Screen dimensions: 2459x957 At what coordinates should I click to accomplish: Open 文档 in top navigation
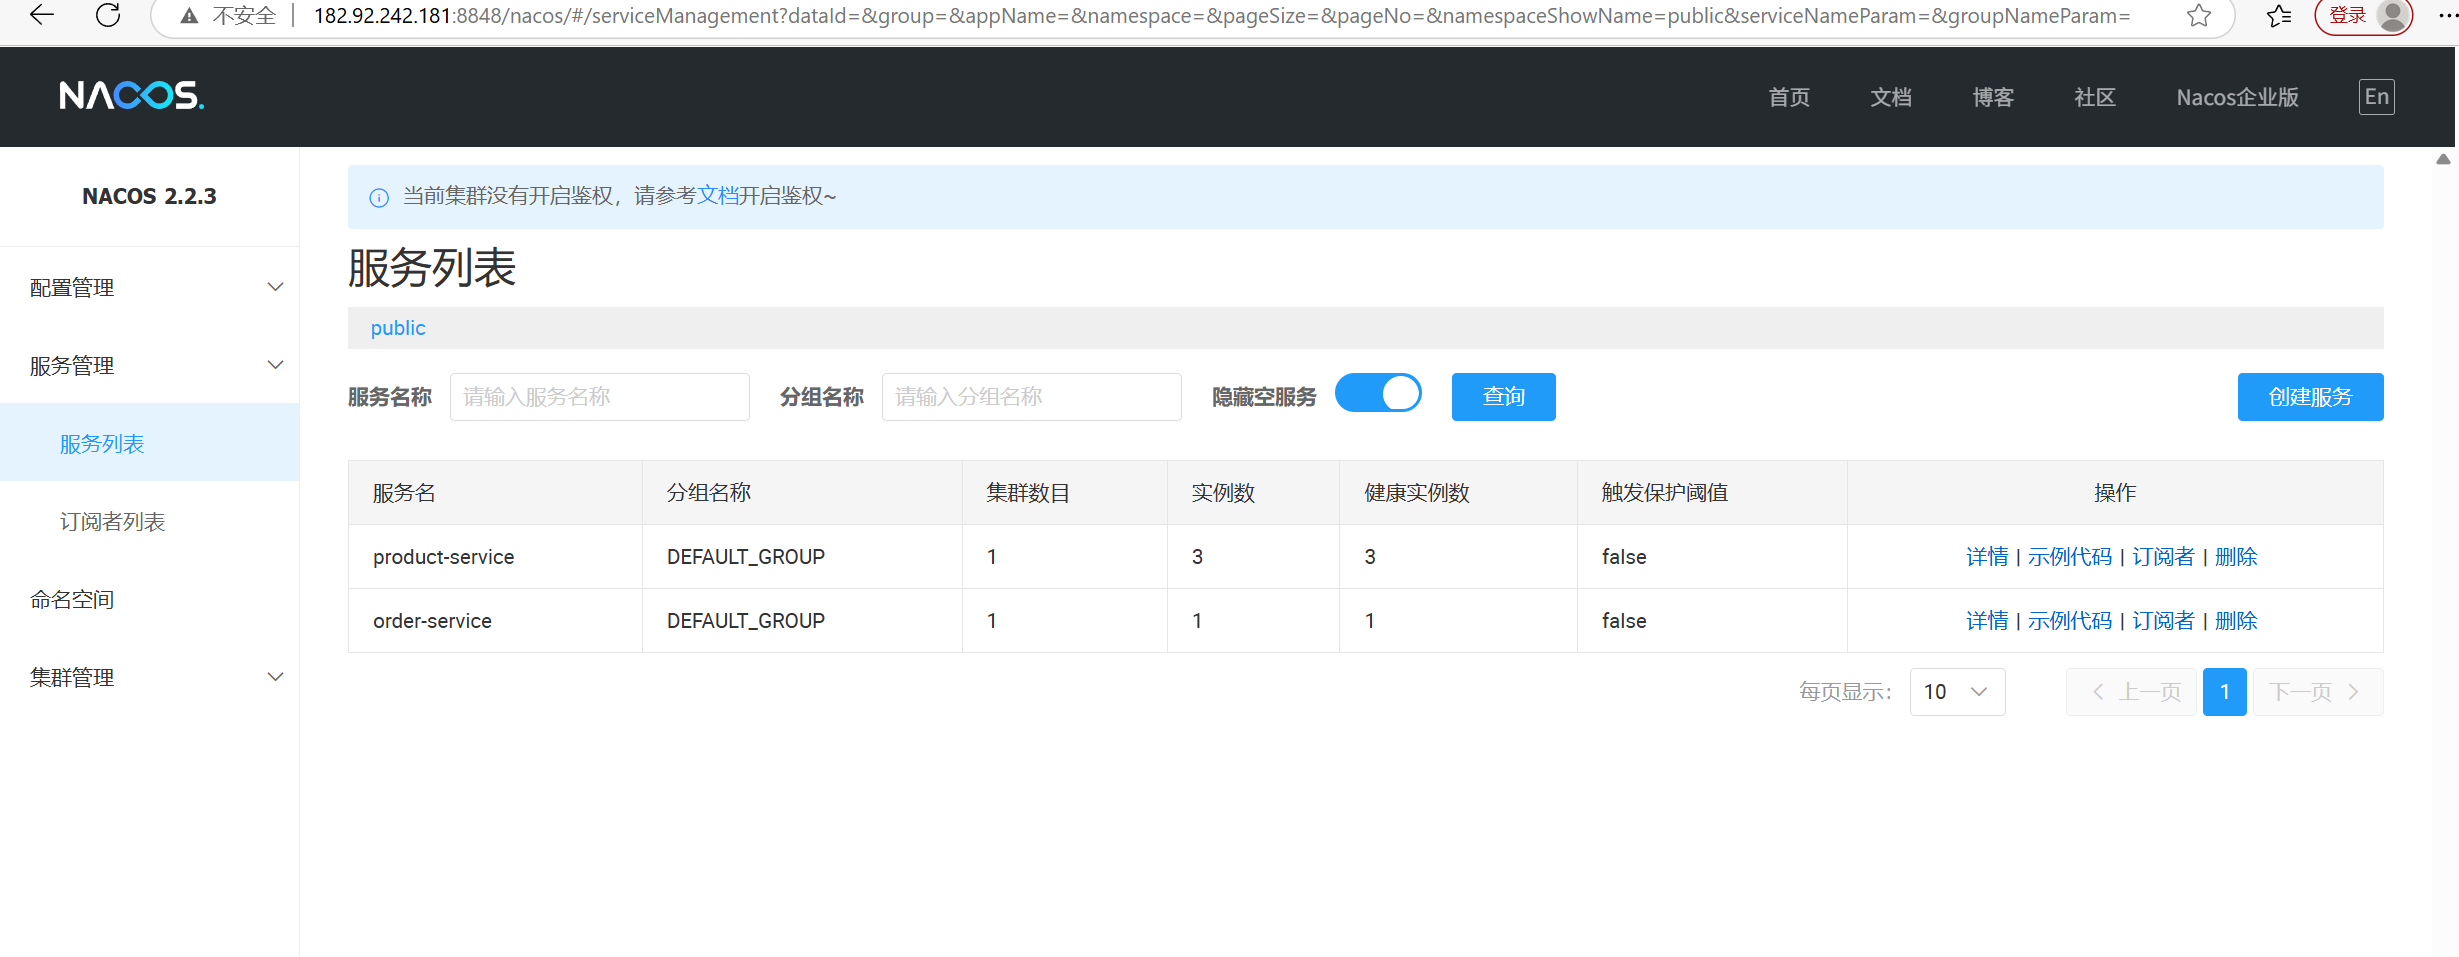(1891, 97)
